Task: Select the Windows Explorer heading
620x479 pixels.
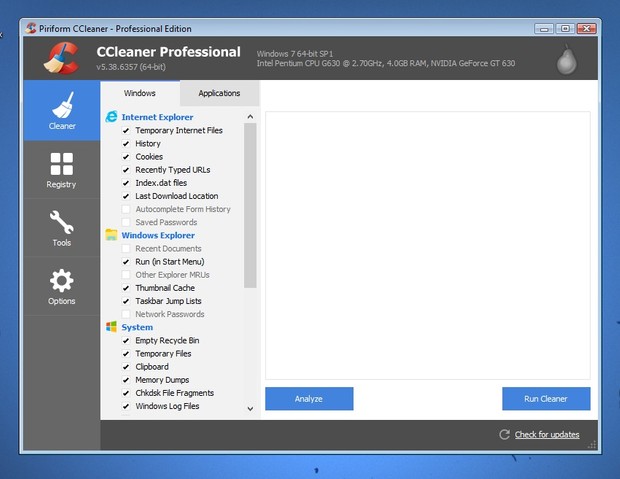Action: click(x=158, y=235)
